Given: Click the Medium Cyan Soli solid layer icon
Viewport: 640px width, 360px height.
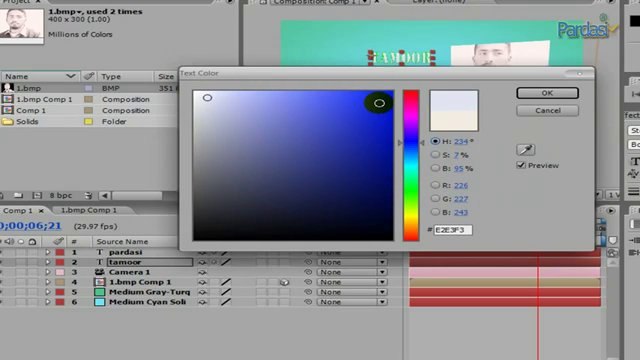Looking at the screenshot, I should [100, 302].
